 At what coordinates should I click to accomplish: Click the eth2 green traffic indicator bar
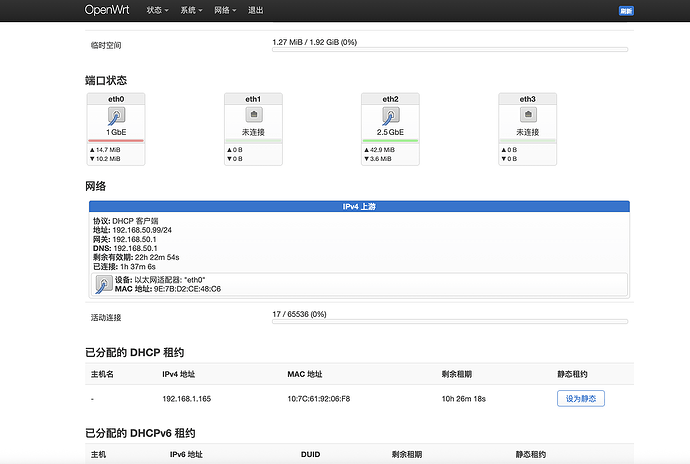[x=389, y=141]
